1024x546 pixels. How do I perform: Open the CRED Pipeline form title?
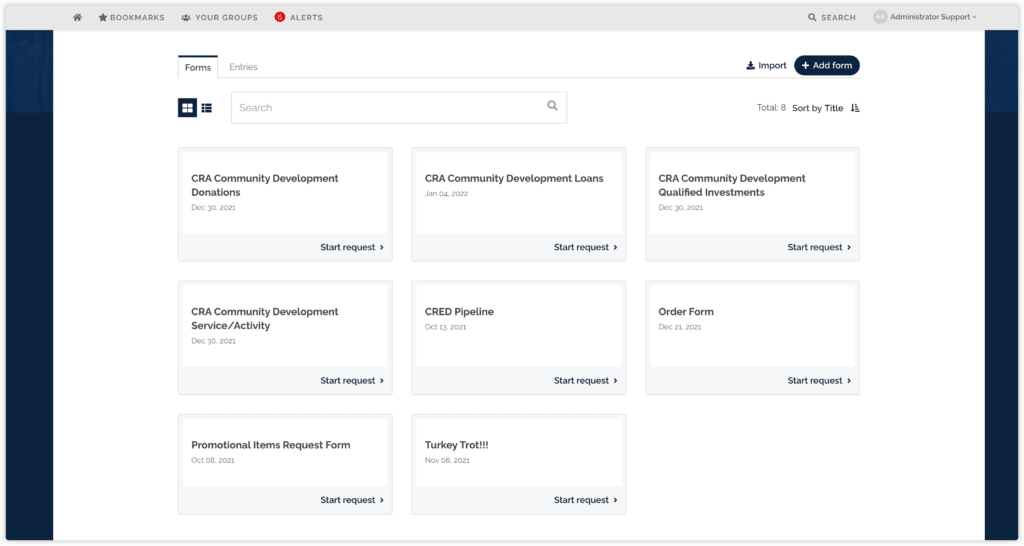459,312
